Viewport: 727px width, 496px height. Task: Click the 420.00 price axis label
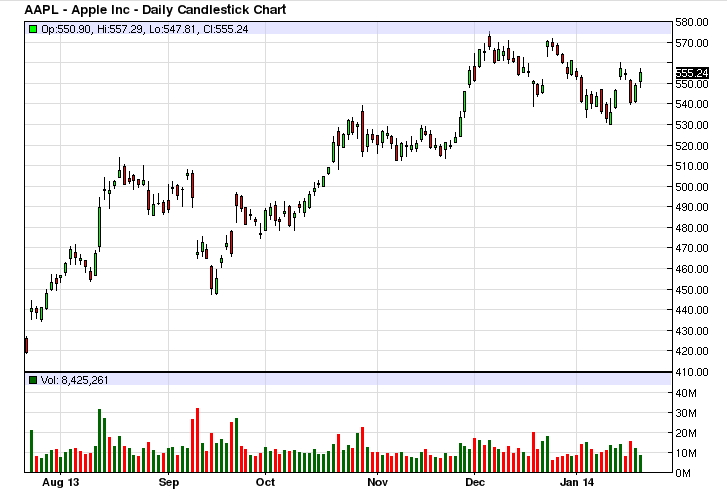point(692,351)
